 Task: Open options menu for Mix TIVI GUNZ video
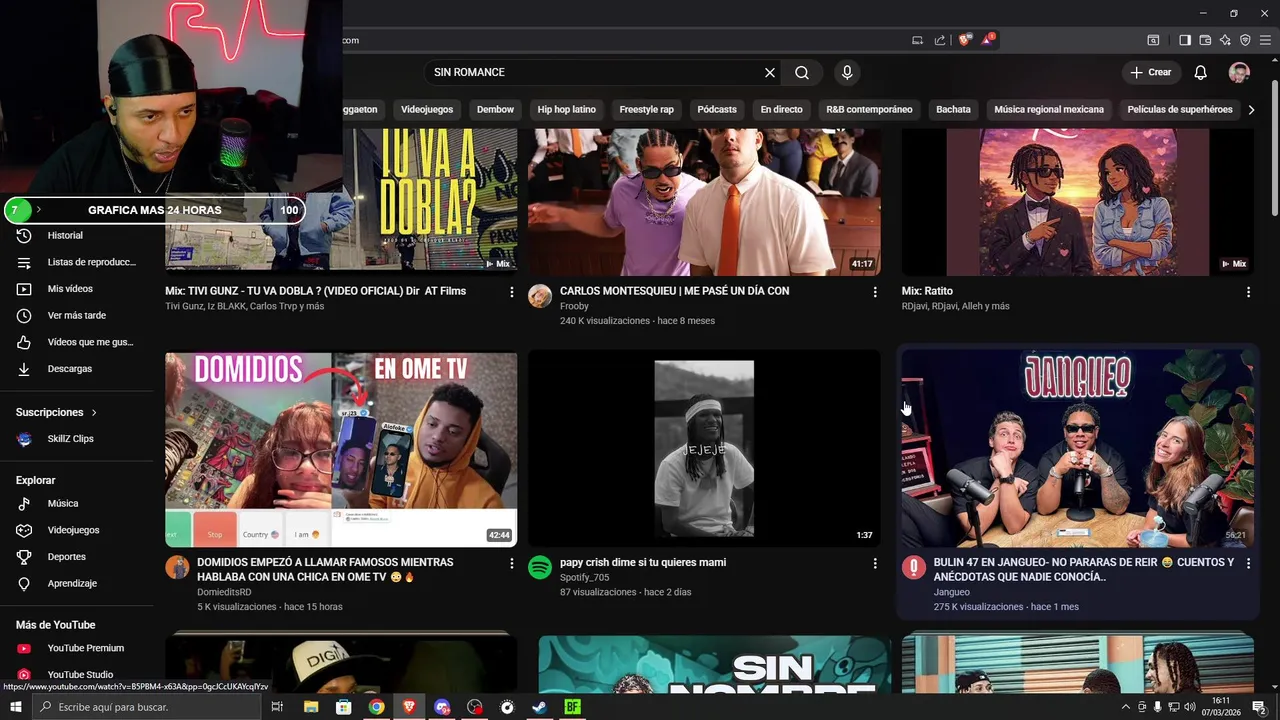[x=512, y=292]
